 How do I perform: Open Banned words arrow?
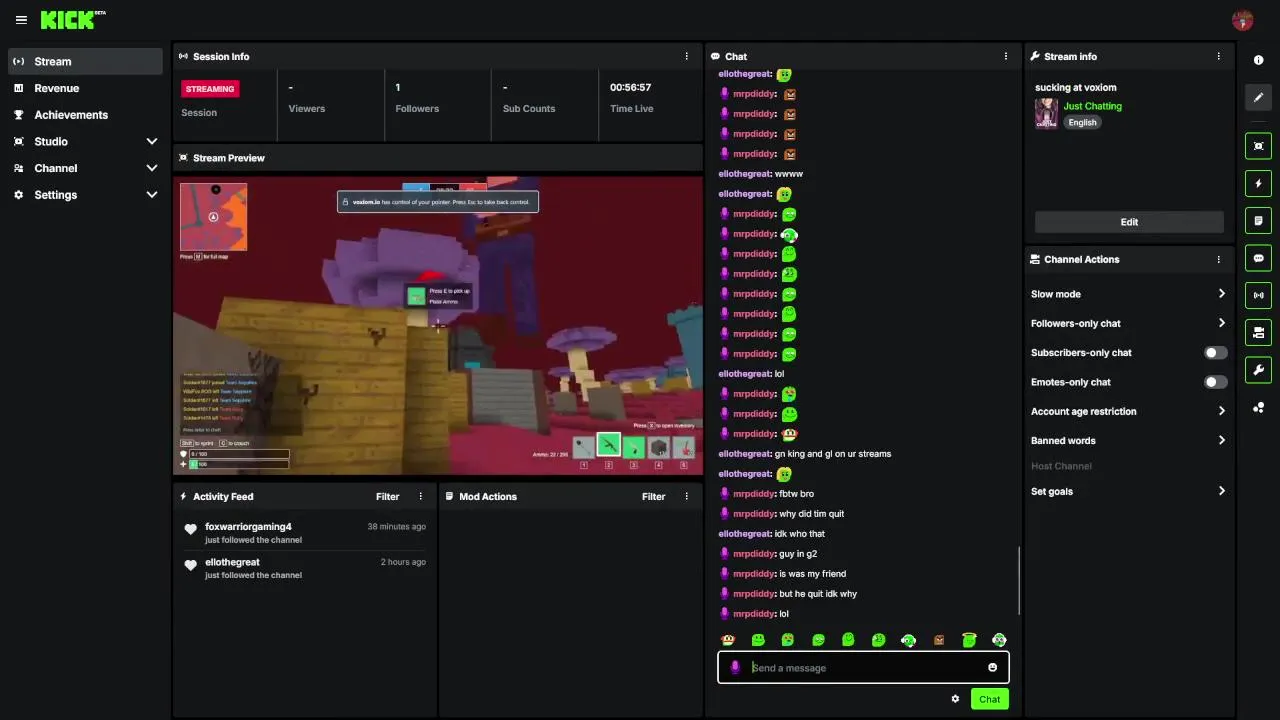(1221, 440)
